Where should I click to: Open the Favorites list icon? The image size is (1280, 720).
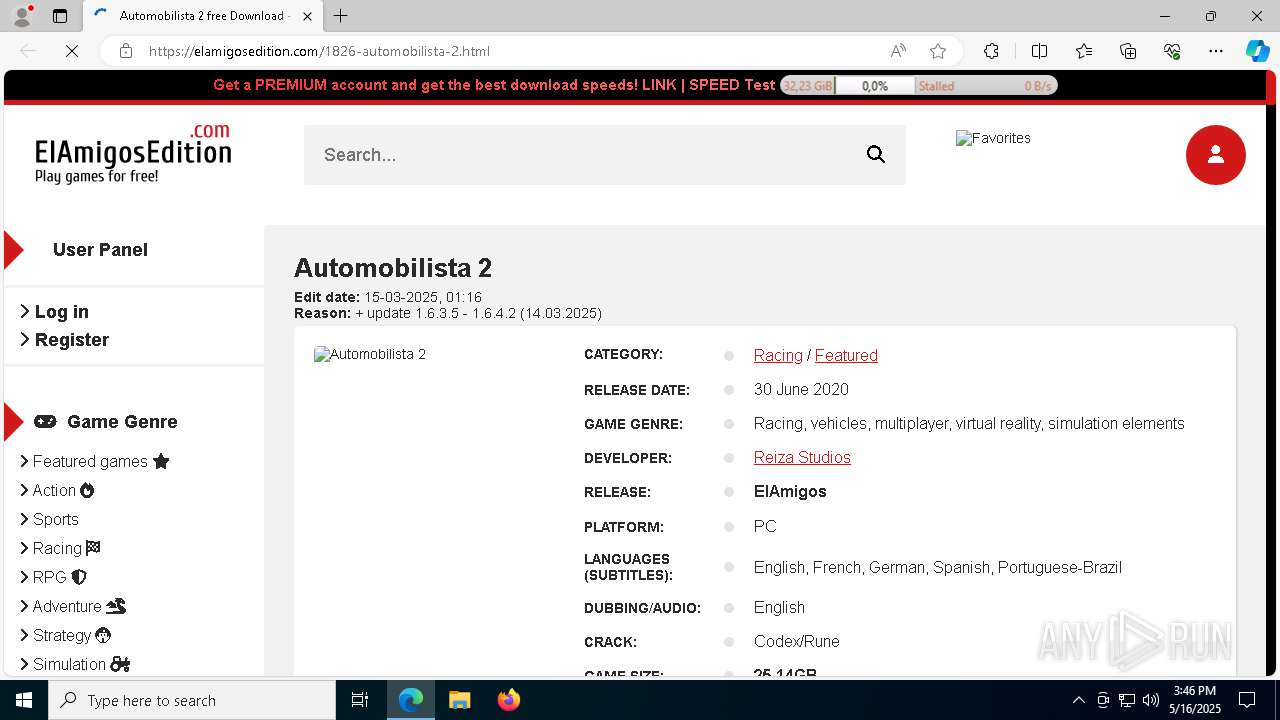coord(1084,51)
